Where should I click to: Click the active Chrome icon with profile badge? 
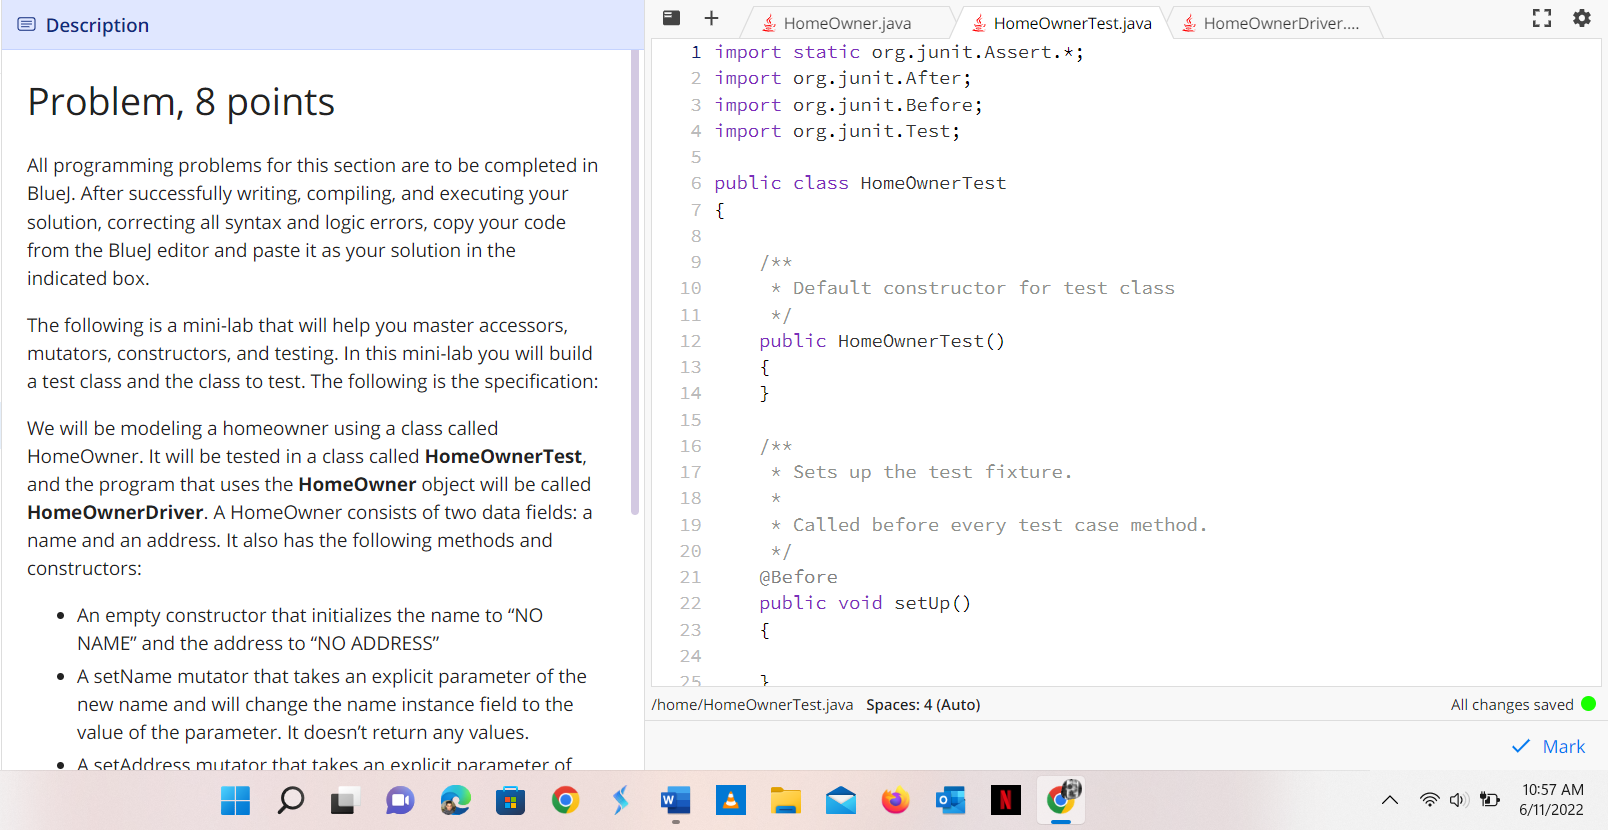(x=1061, y=800)
